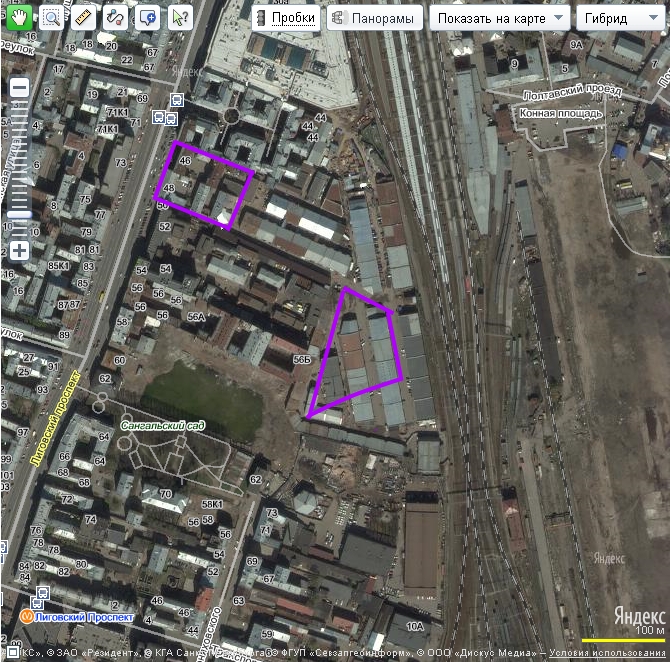The height and width of the screenshot is (662, 670).
Task: Click the Сангальский сад park label
Action: pyautogui.click(x=161, y=426)
